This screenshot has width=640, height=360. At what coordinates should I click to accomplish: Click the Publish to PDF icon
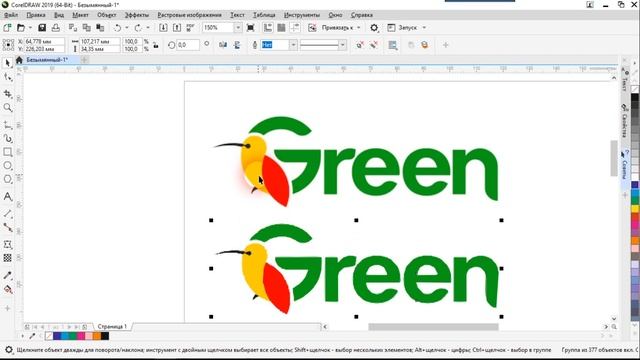(x=191, y=27)
